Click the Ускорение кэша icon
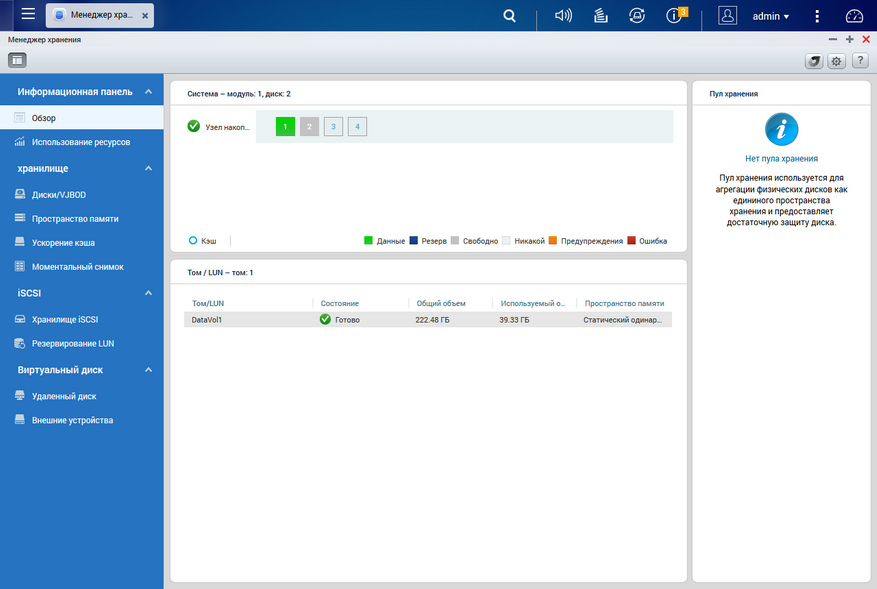The image size is (877, 589). click(x=20, y=242)
